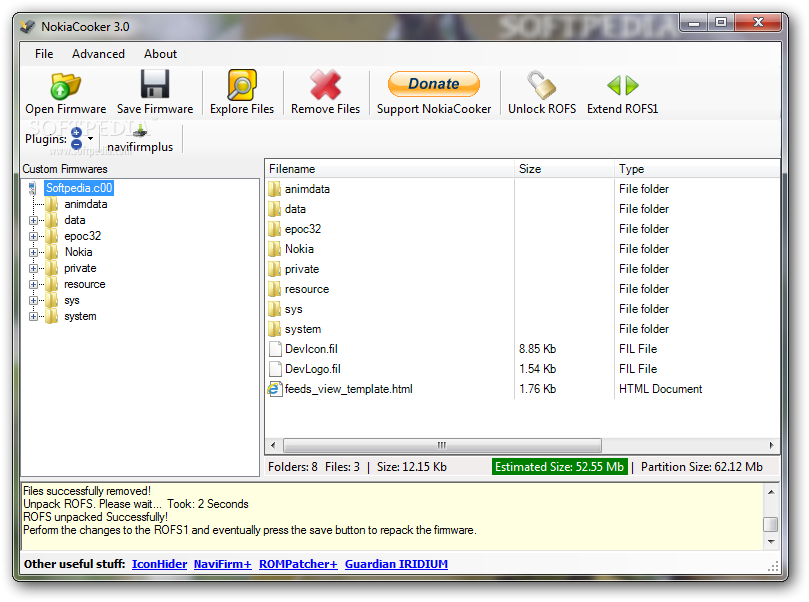The height and width of the screenshot is (602, 809).
Task: Click system folder icon in file list
Action: [274, 329]
